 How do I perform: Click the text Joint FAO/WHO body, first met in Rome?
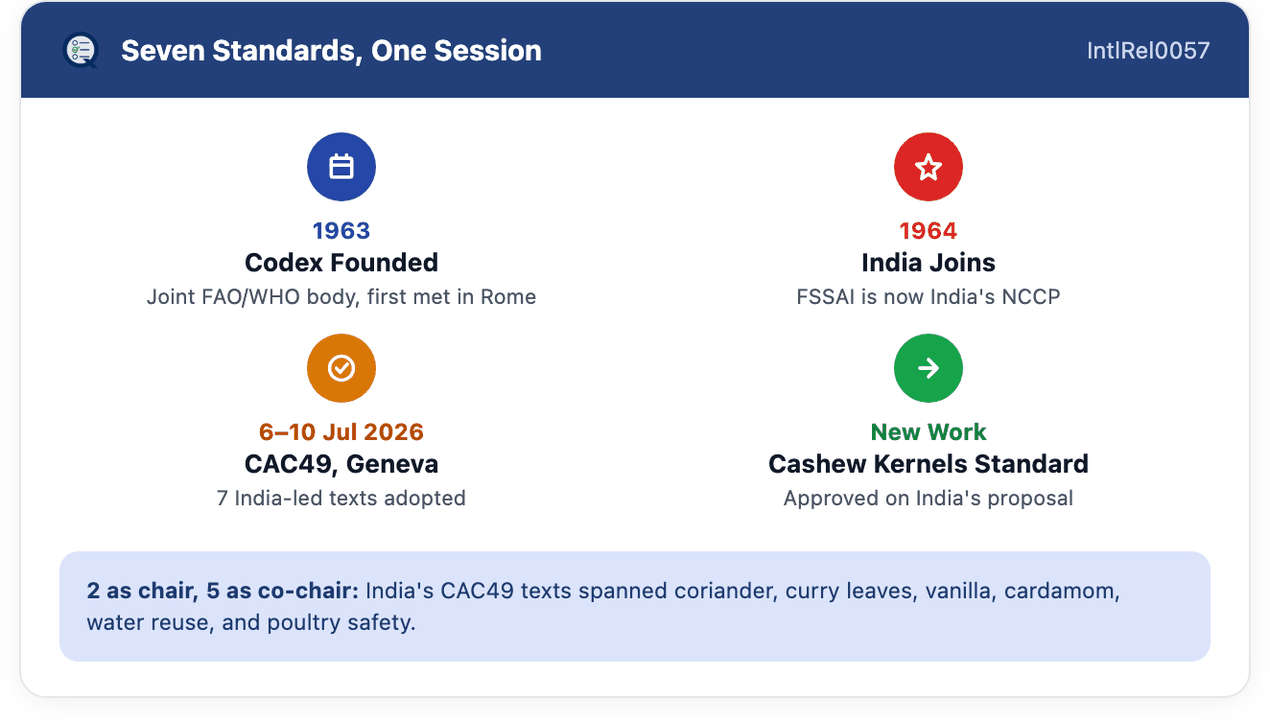click(341, 297)
